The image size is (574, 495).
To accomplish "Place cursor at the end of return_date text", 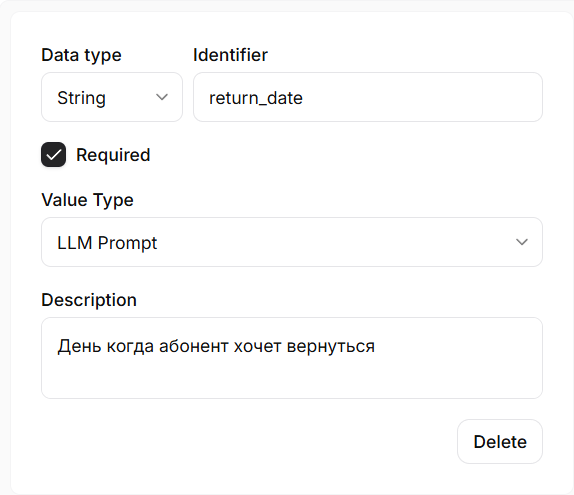I will [x=302, y=98].
